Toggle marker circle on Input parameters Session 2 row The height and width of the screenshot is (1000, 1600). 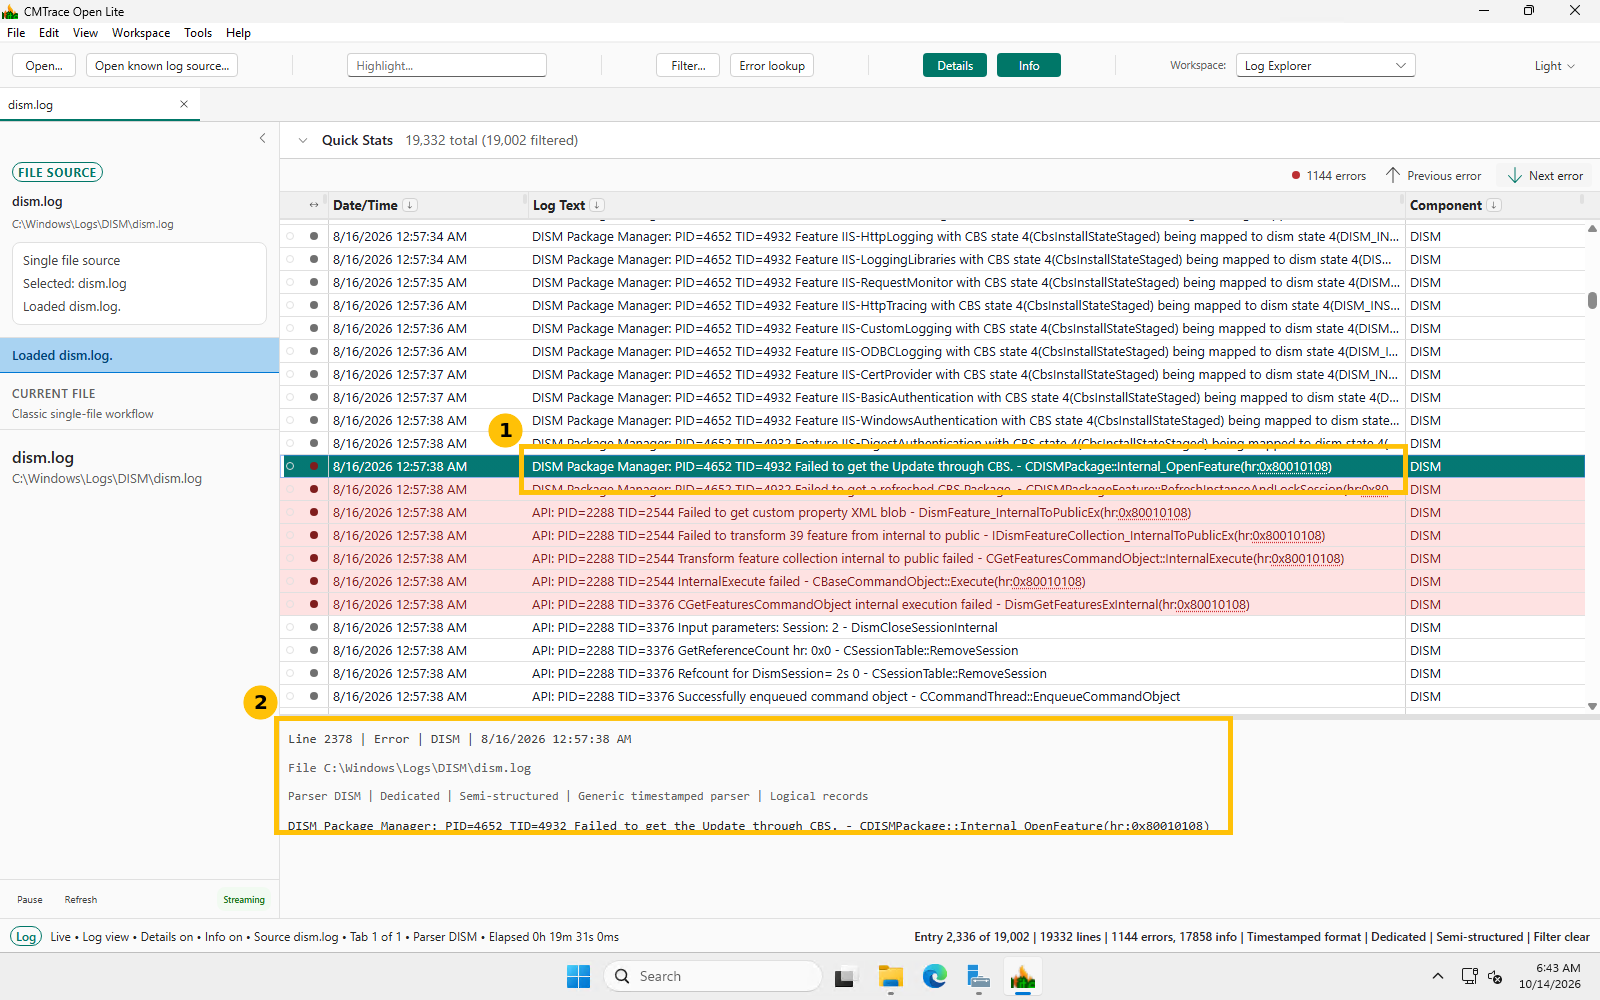click(x=290, y=627)
